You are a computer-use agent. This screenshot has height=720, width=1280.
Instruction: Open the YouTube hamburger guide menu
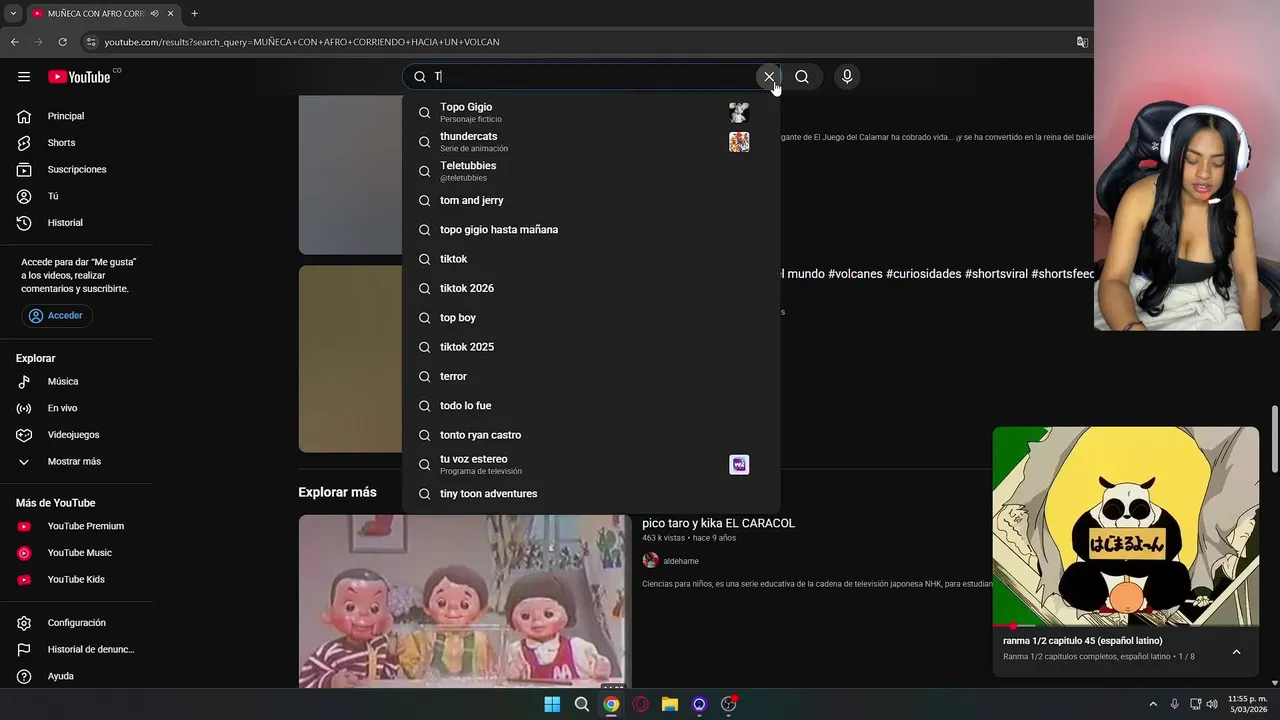pyautogui.click(x=24, y=77)
